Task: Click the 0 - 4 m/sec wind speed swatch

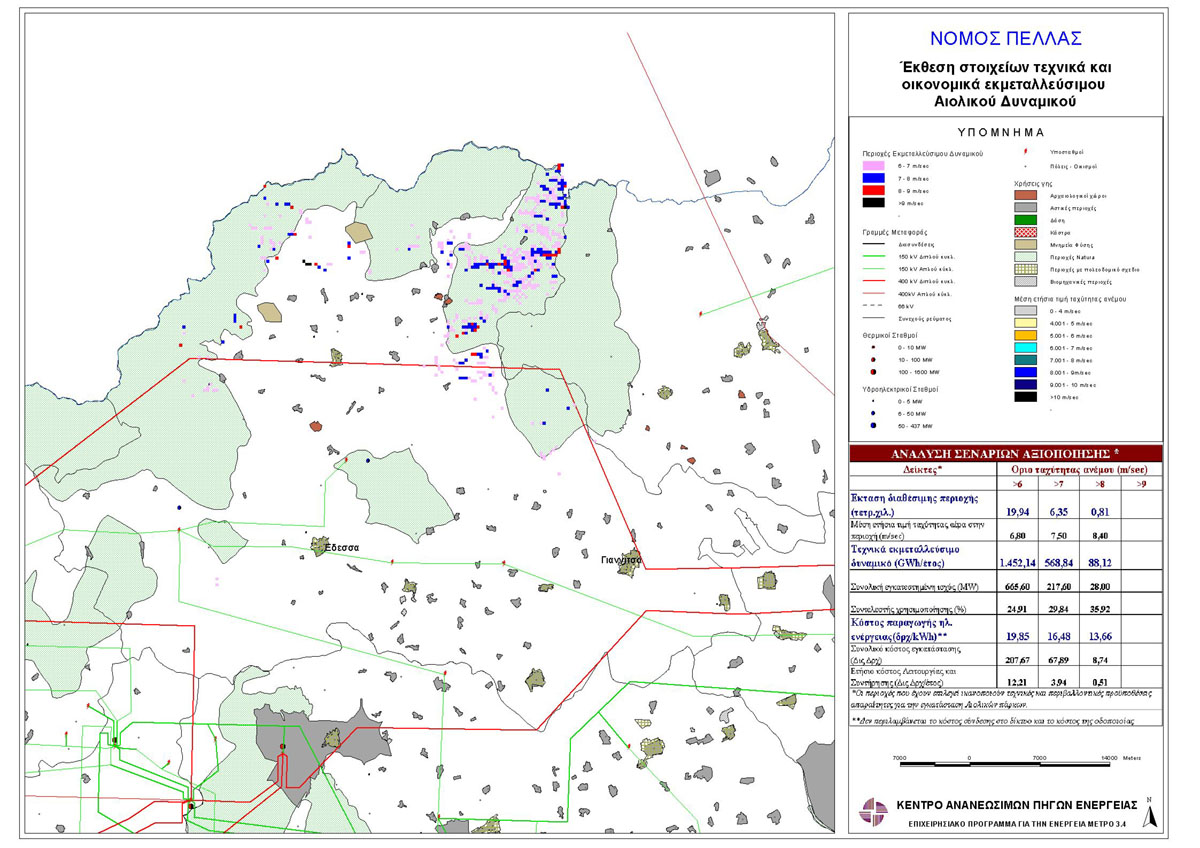Action: click(x=1025, y=310)
